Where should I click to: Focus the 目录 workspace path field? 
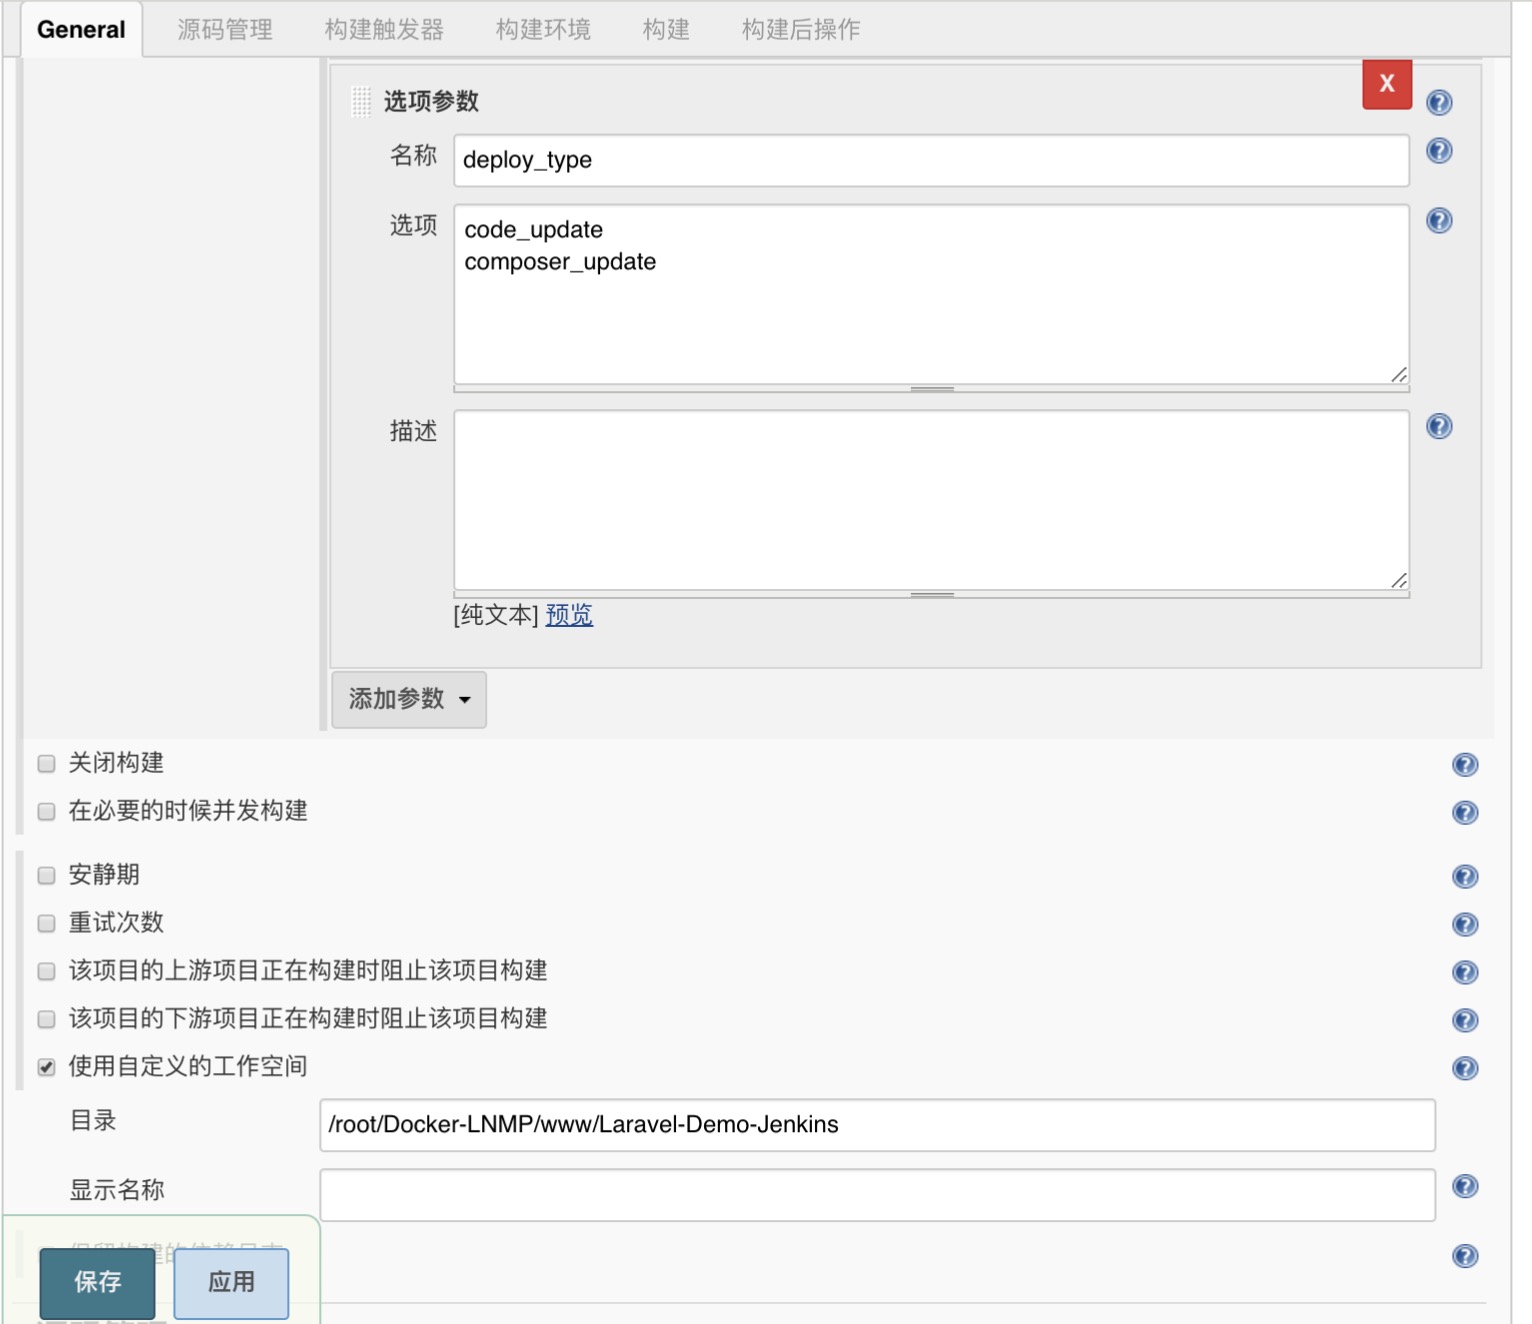click(877, 1125)
